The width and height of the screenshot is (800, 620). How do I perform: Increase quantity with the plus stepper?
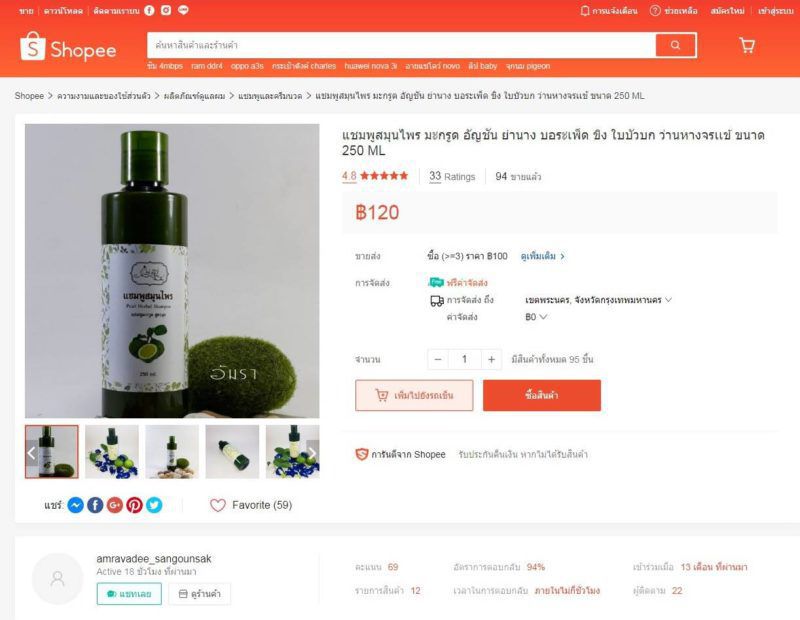491,359
